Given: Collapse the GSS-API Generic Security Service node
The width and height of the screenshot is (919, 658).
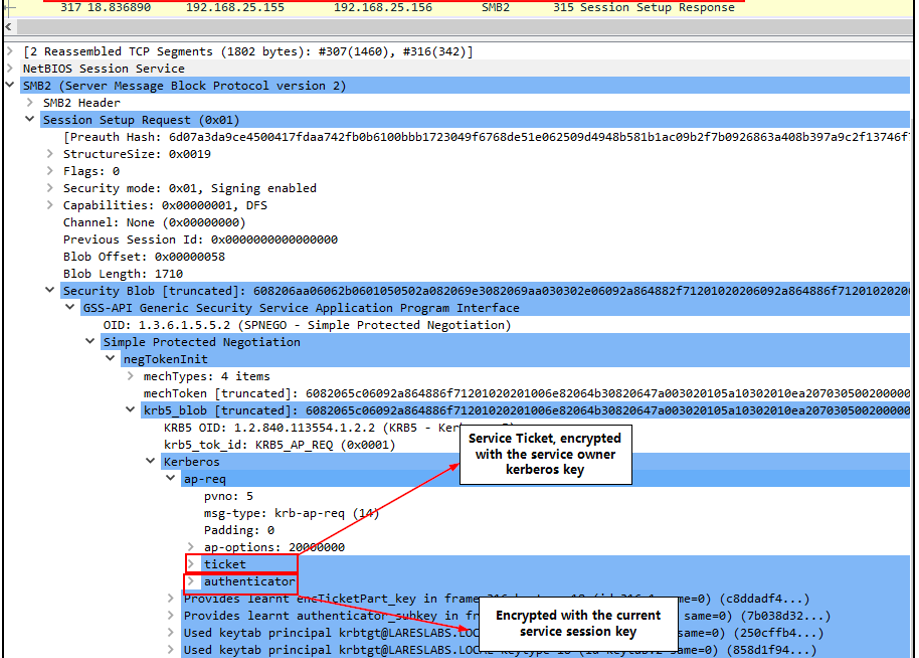Looking at the screenshot, I should pyautogui.click(x=70, y=308).
